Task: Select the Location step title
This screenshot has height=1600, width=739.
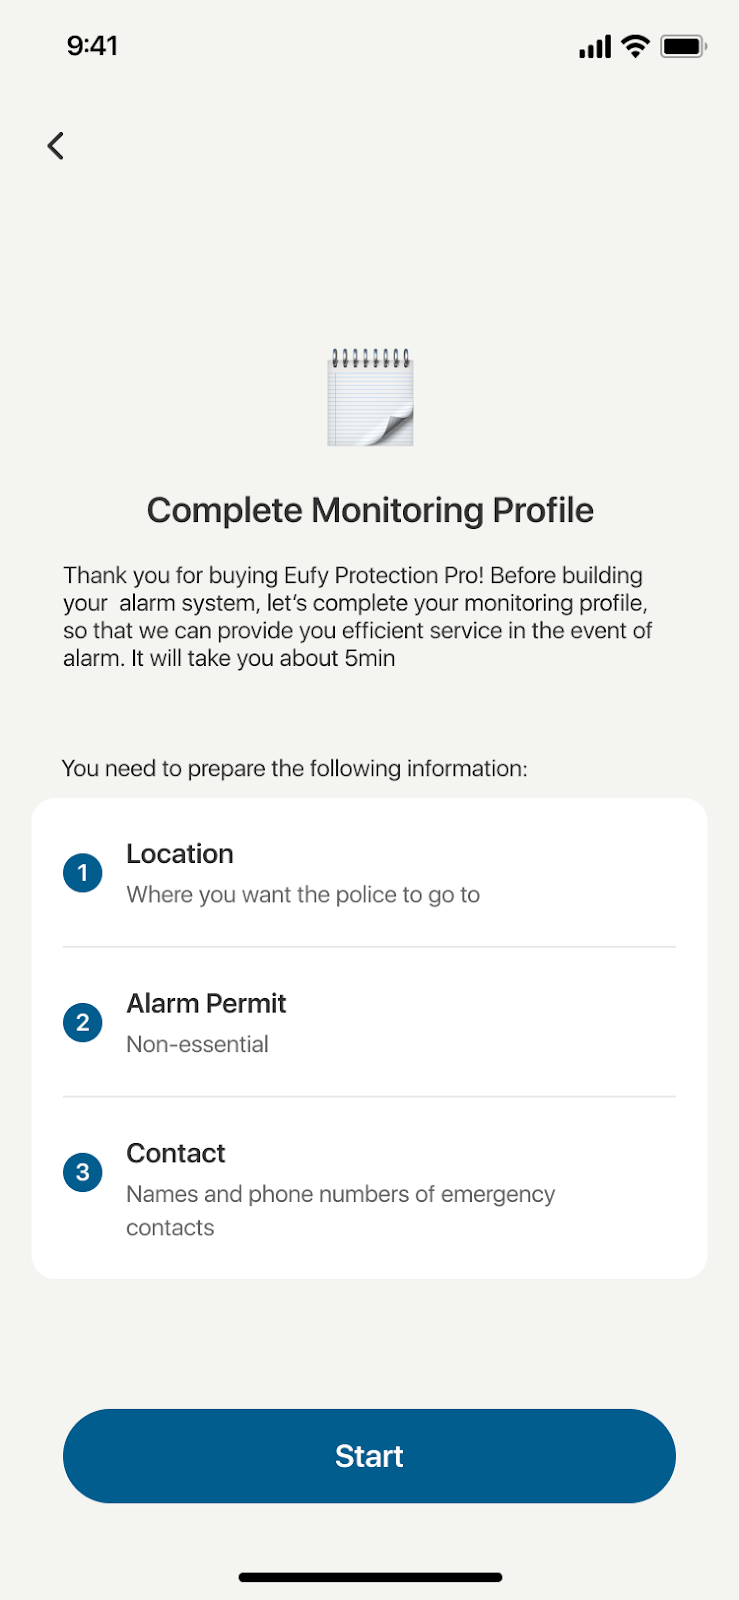Action: pos(180,854)
